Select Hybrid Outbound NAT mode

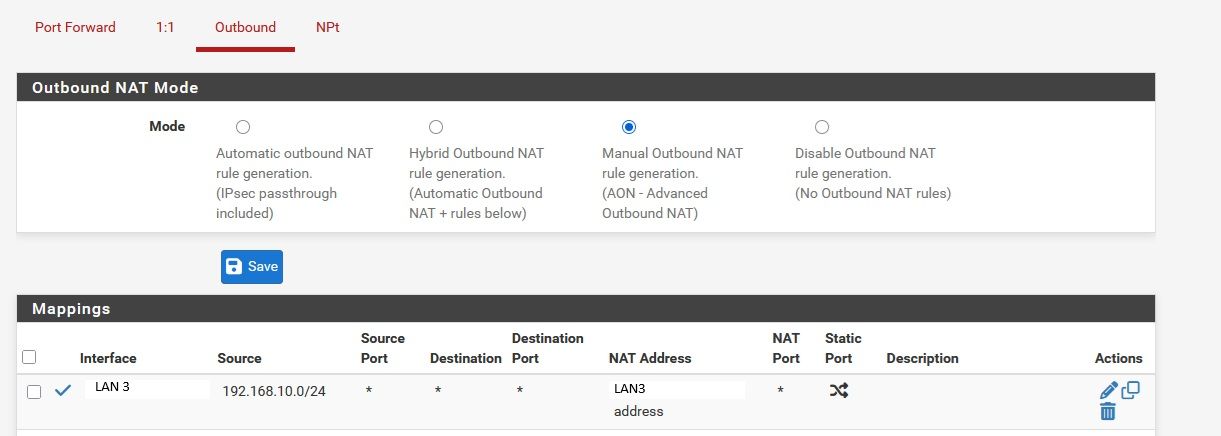(x=436, y=127)
